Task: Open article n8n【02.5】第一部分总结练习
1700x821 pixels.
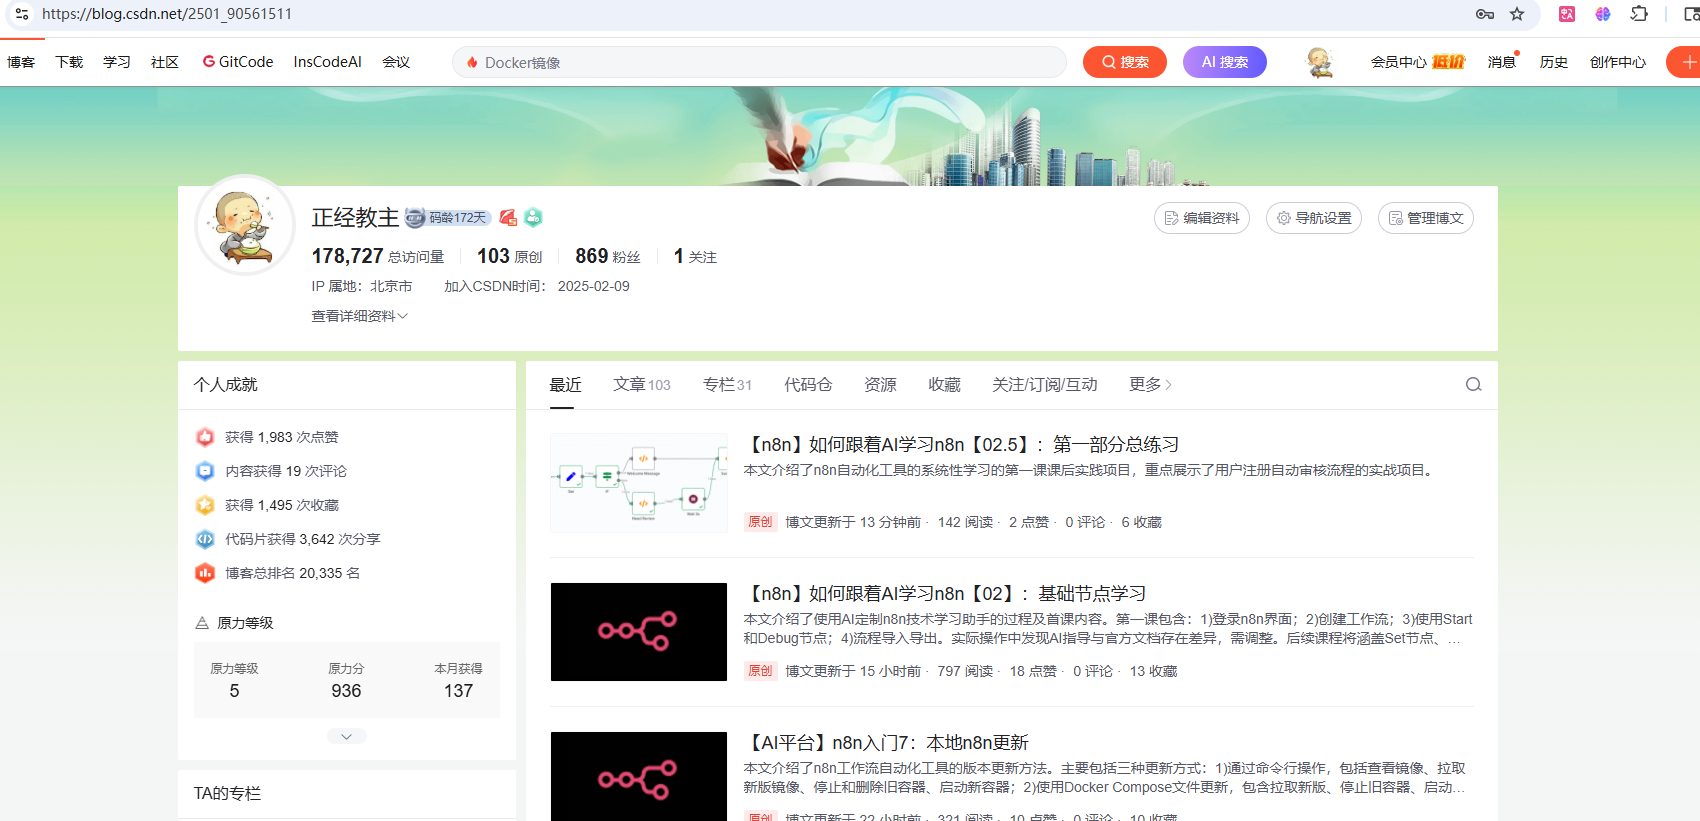Action: pyautogui.click(x=963, y=444)
